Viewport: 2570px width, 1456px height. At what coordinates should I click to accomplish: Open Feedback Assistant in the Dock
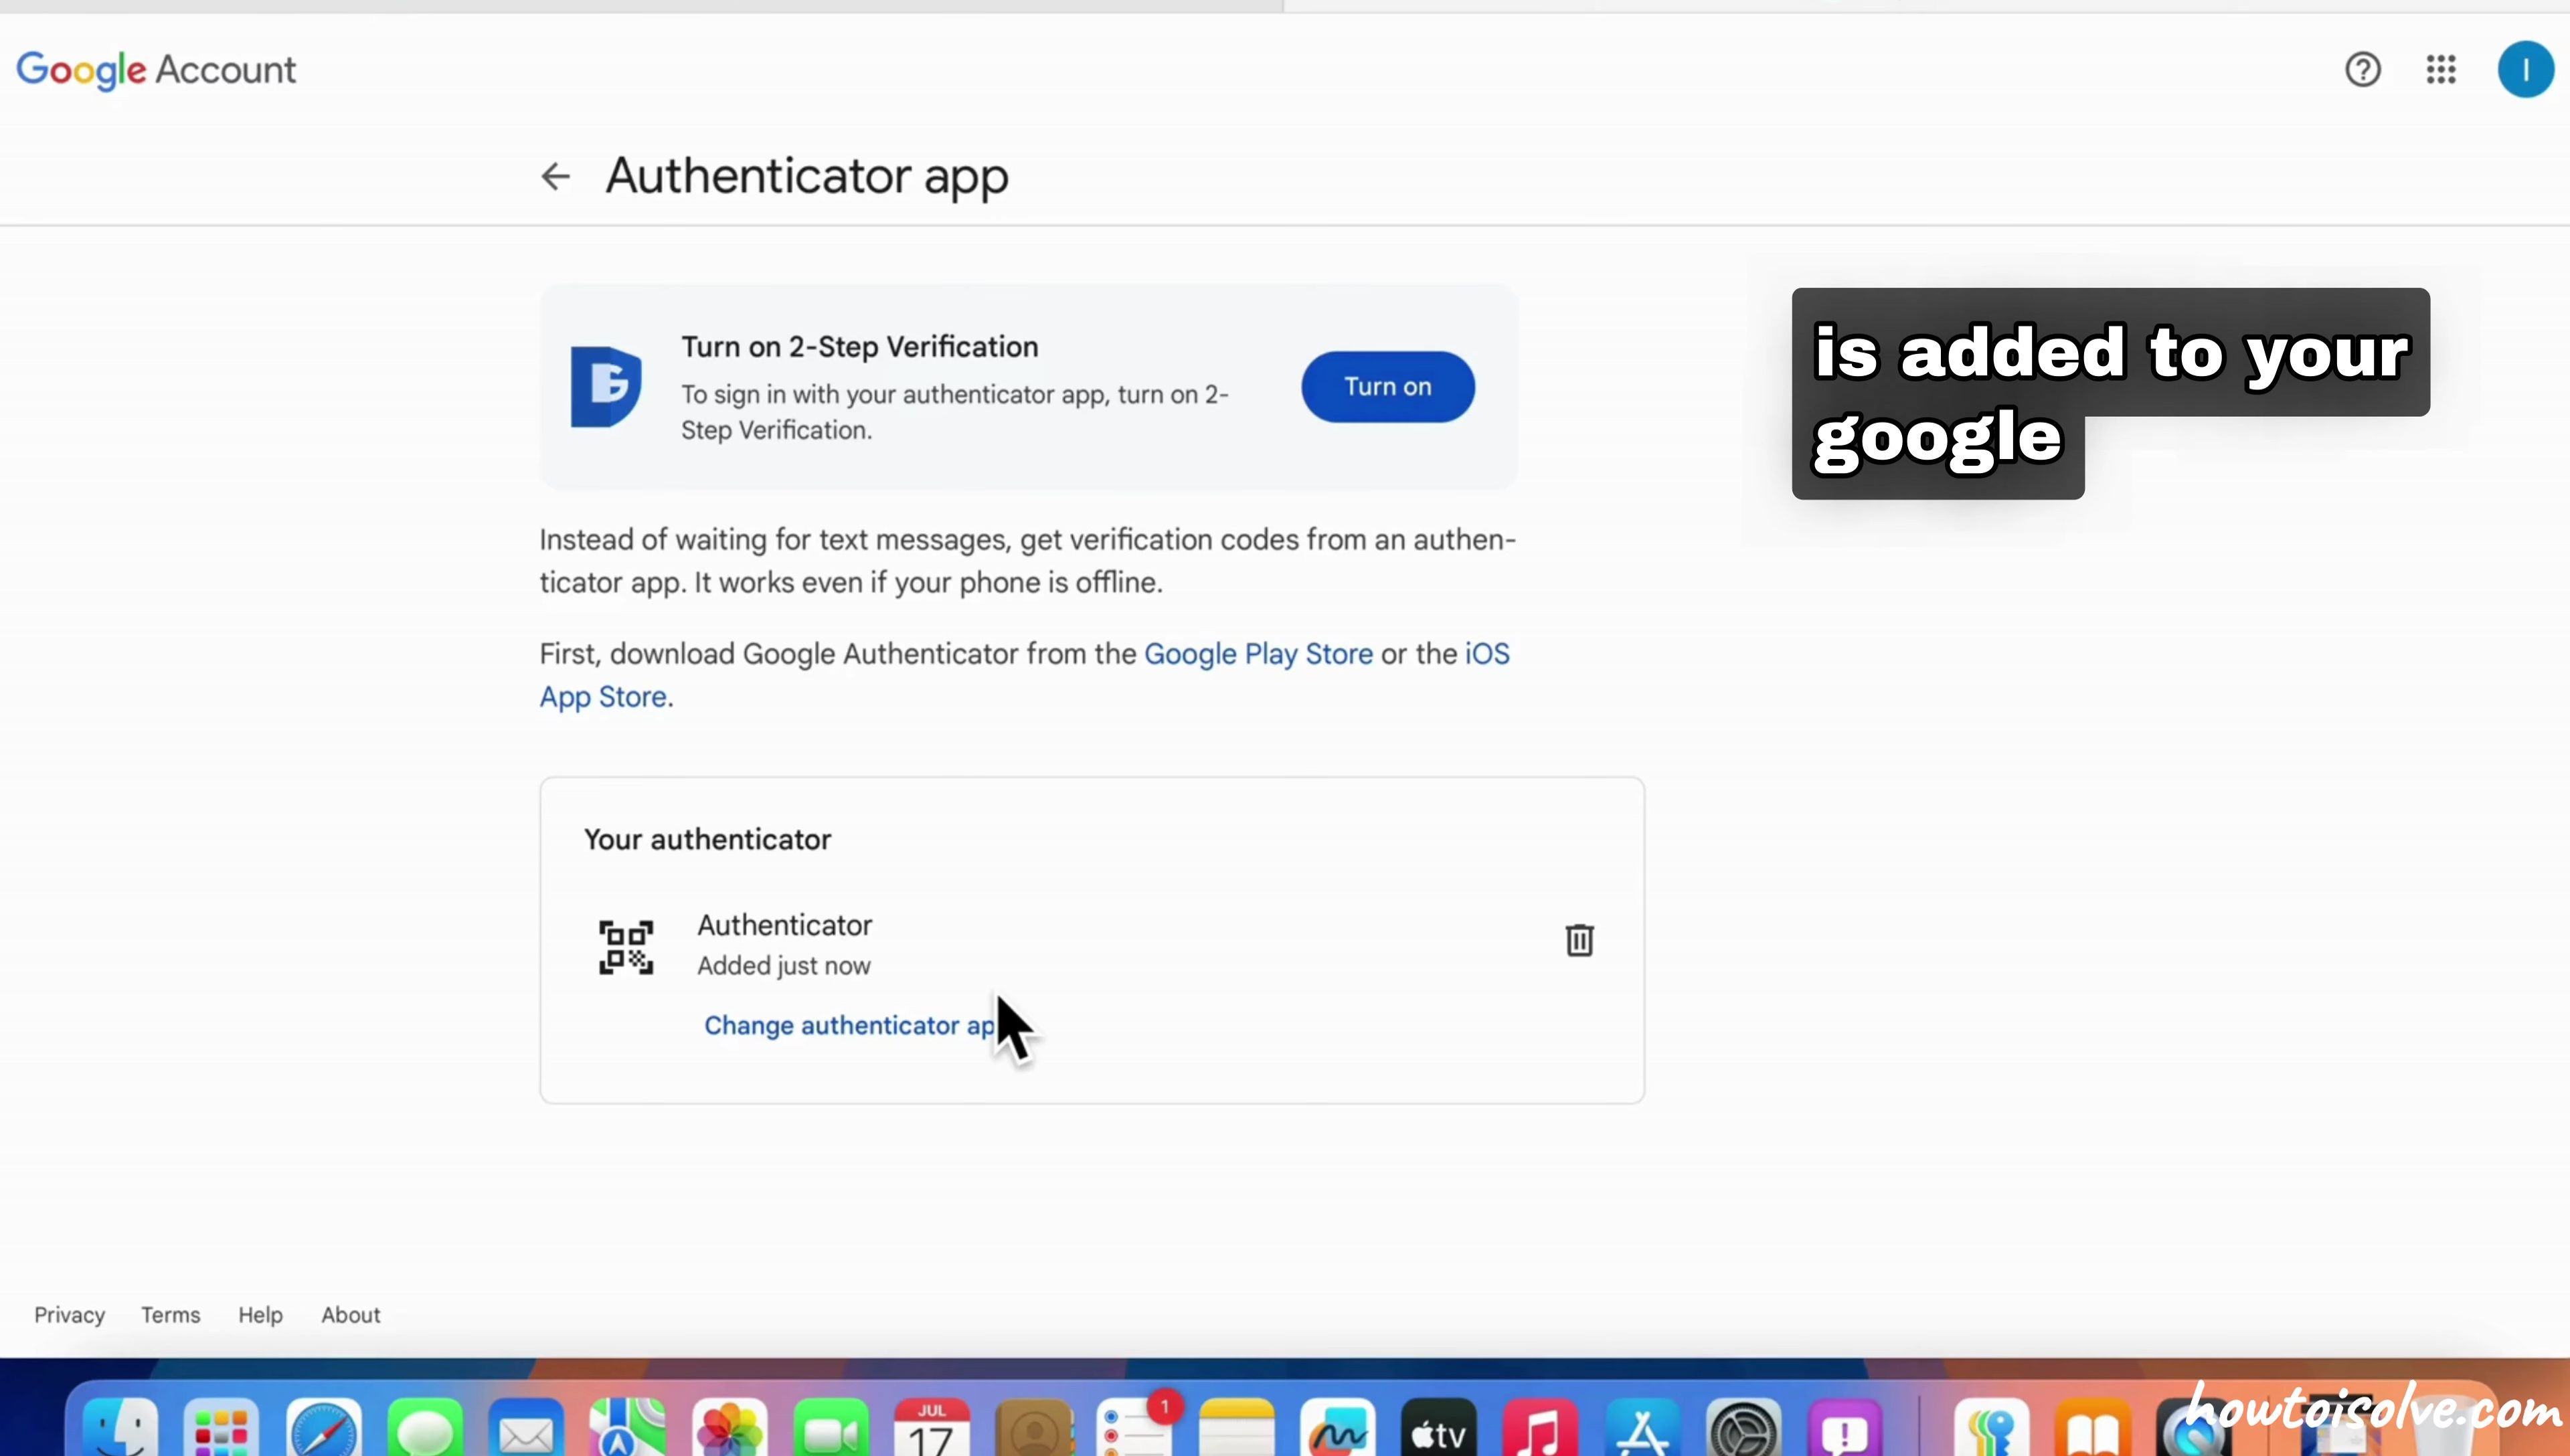[x=1846, y=1428]
